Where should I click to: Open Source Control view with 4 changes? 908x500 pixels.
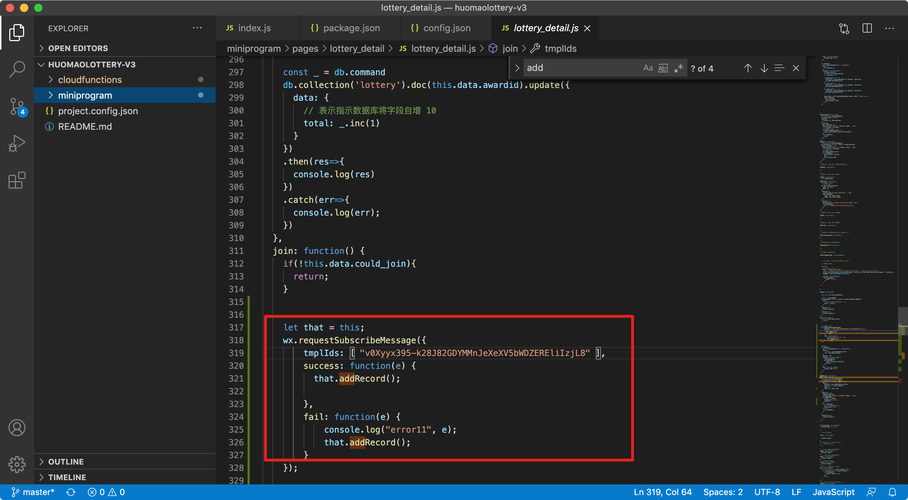[17, 107]
